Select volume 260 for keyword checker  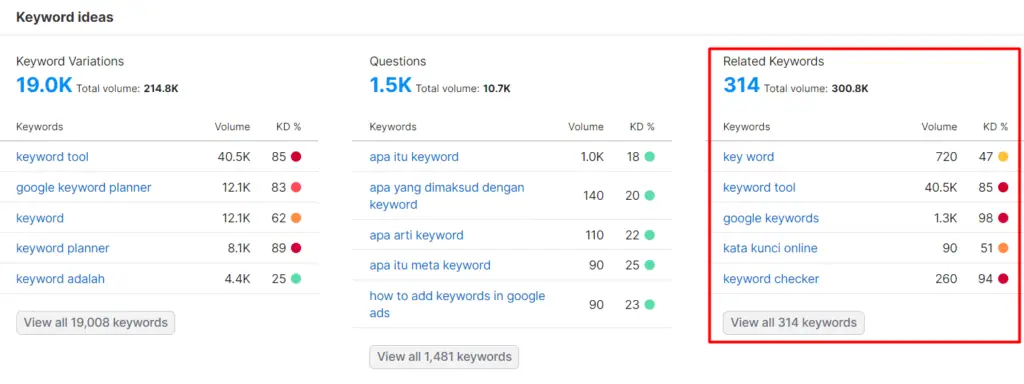tap(946, 279)
